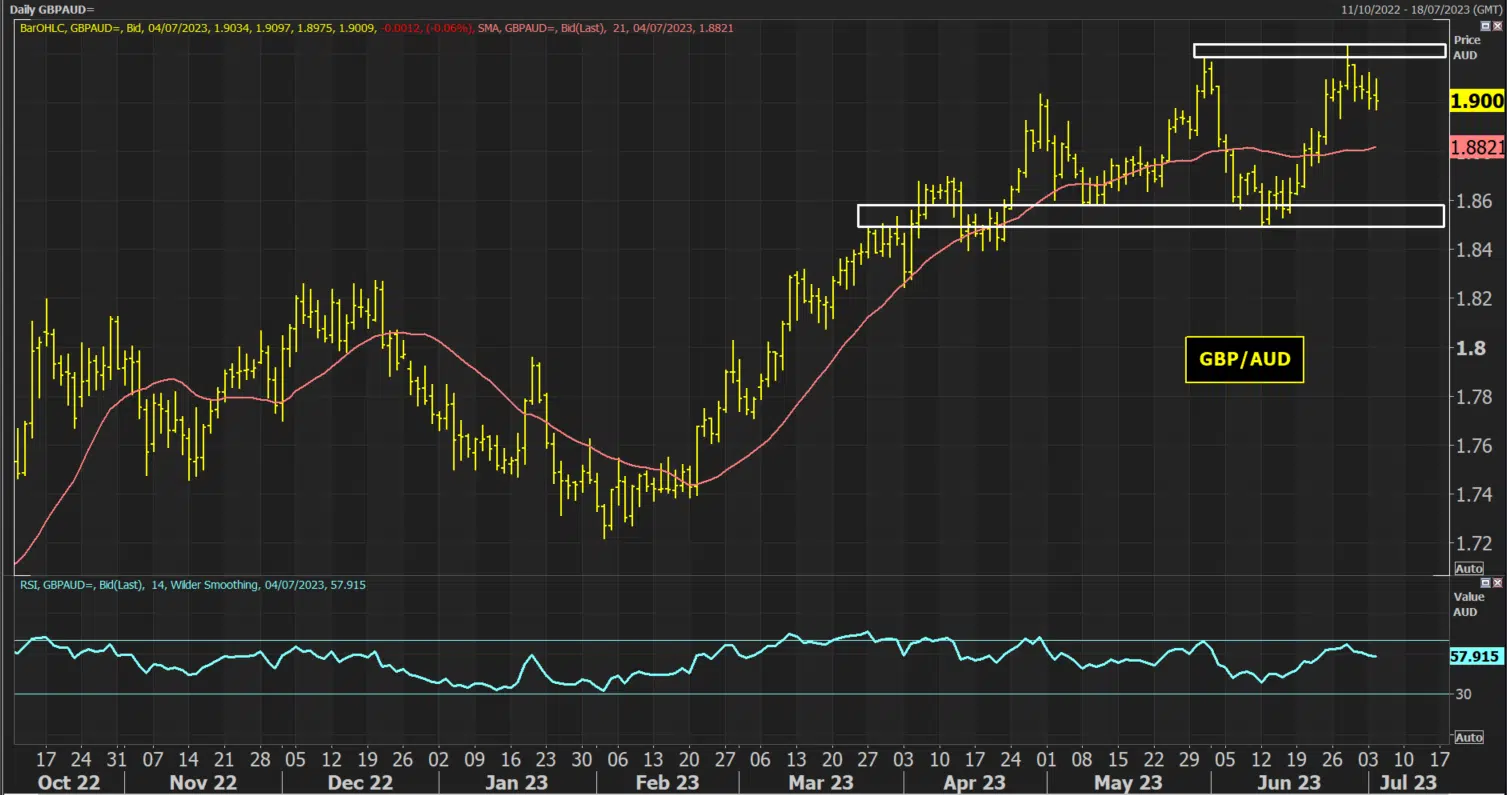Select the GBP/AUD text annotation box
The width and height of the screenshot is (1507, 795).
click(x=1244, y=359)
